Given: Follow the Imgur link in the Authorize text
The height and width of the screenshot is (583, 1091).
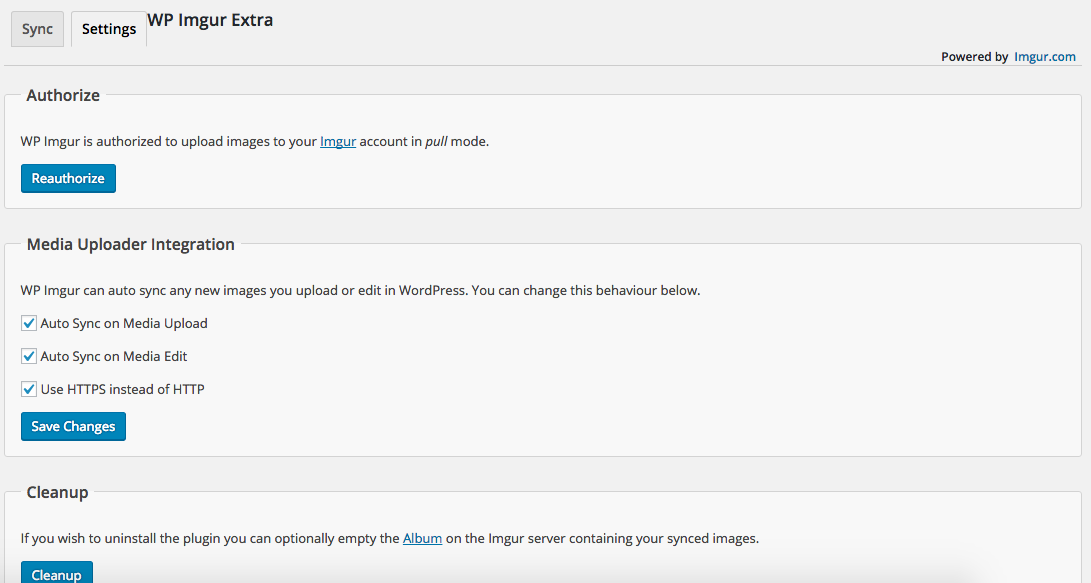Looking at the screenshot, I should click(x=337, y=141).
